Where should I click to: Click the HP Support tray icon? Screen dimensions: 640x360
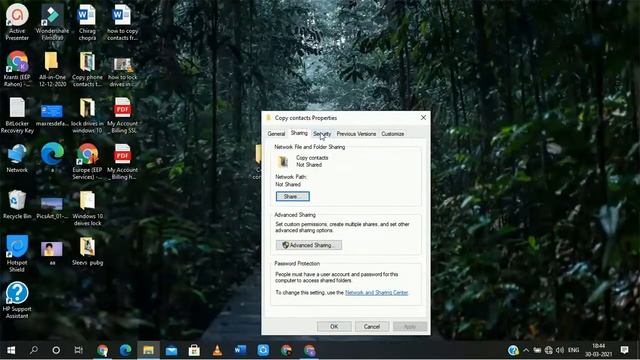pyautogui.click(x=513, y=350)
